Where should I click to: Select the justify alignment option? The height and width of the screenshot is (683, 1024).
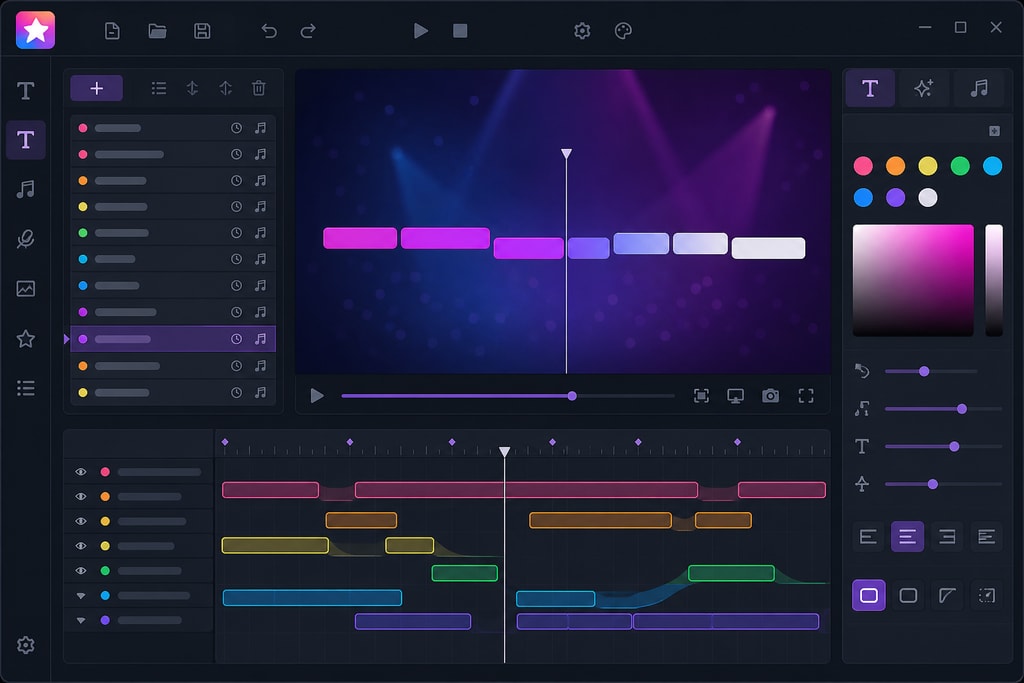(987, 537)
